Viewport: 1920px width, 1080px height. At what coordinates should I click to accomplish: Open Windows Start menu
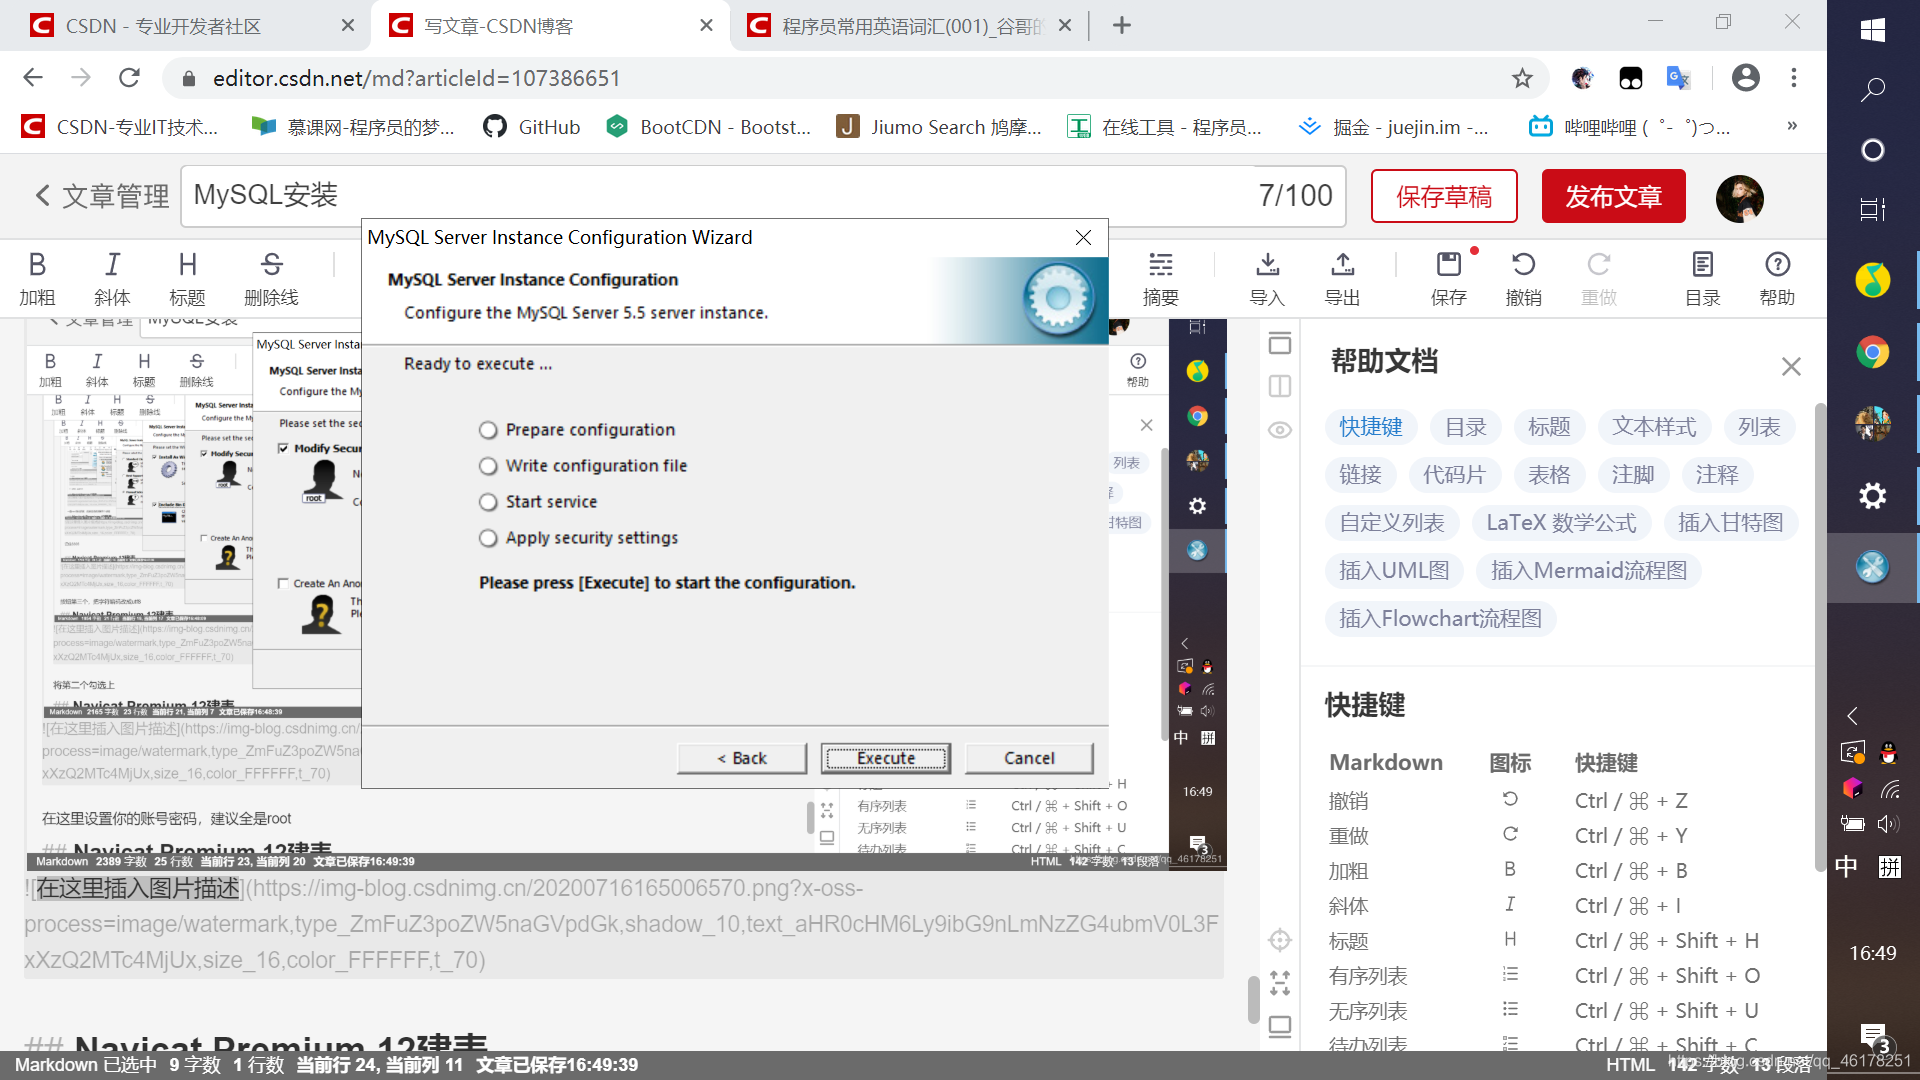tap(1873, 30)
